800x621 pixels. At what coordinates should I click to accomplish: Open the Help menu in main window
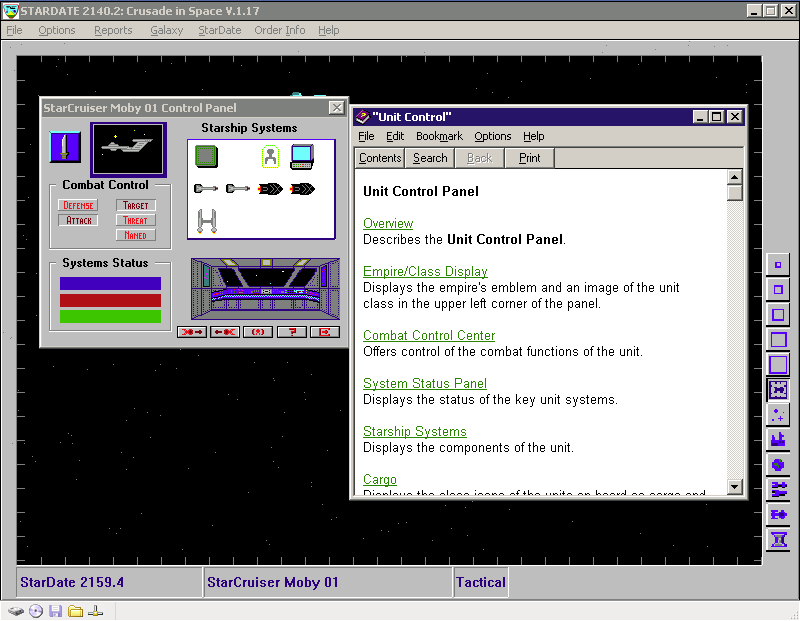329,30
